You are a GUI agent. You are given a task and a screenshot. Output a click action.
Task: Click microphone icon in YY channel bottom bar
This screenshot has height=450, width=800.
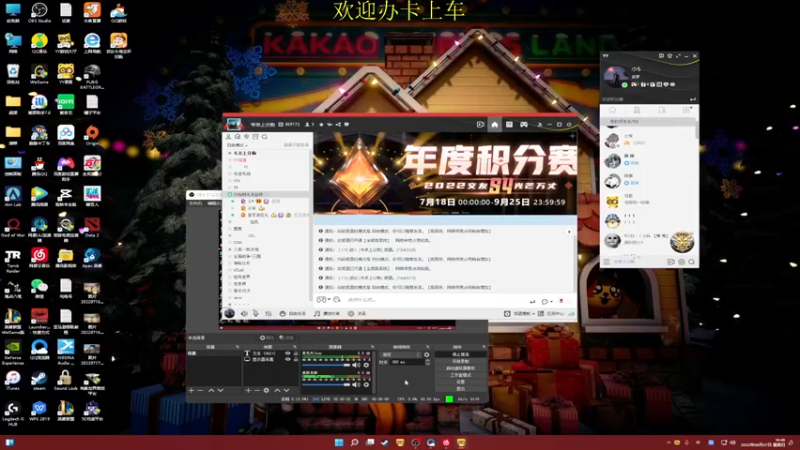coord(256,313)
